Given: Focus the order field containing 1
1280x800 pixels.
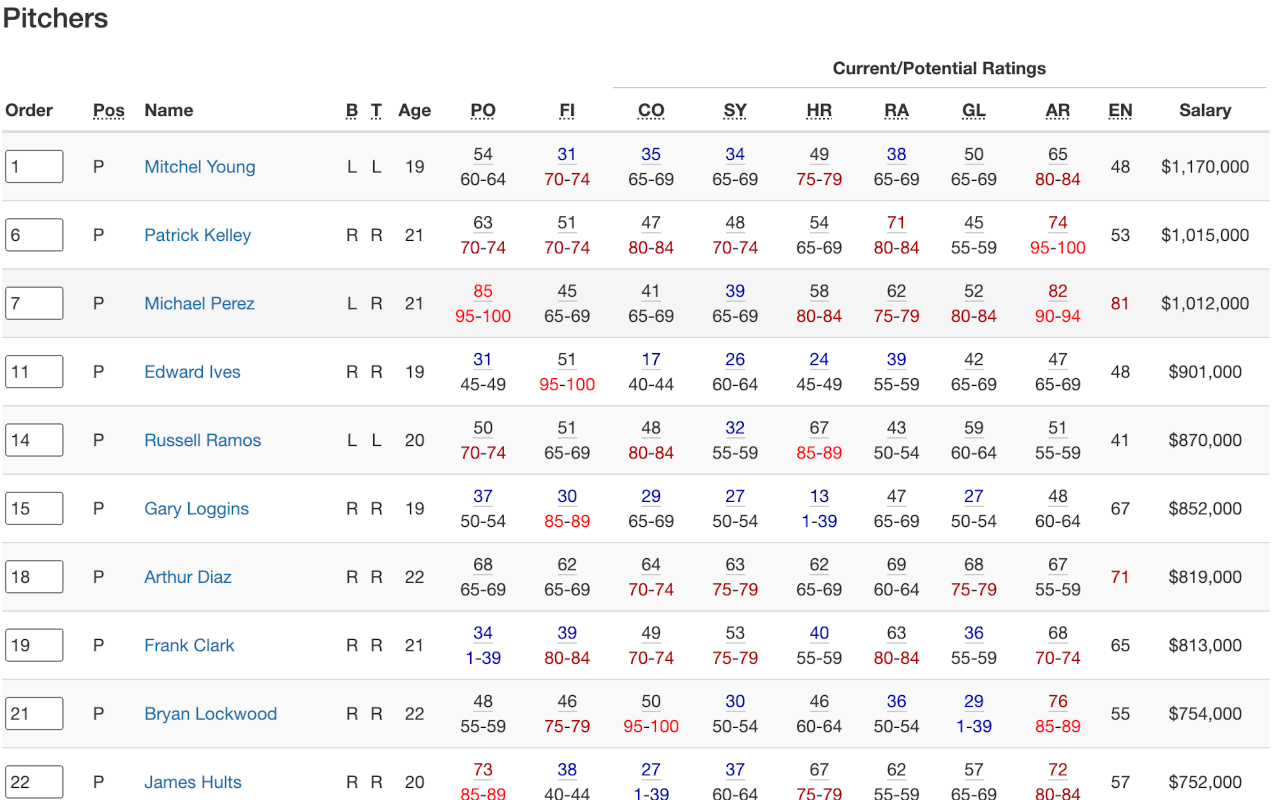Looking at the screenshot, I should point(34,167).
